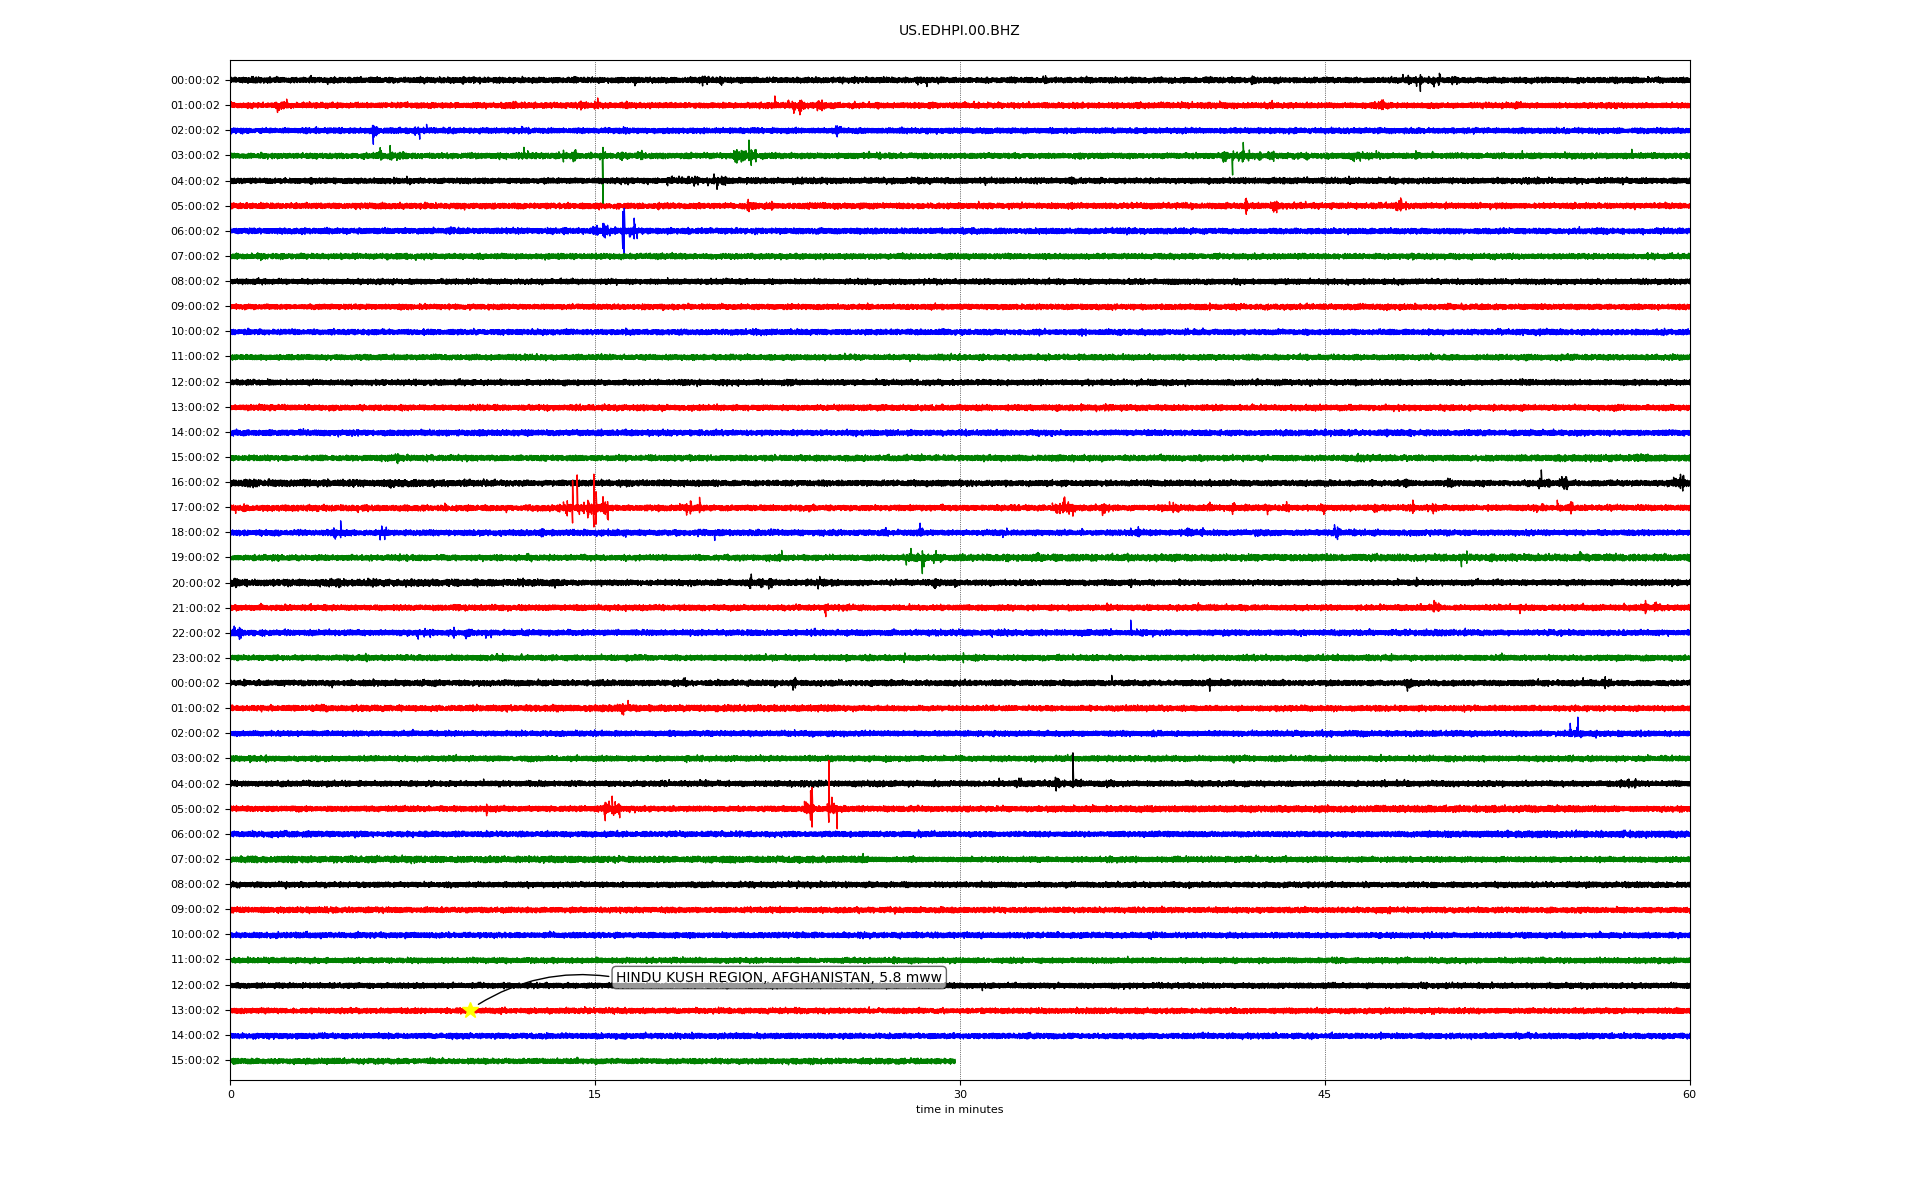Click the yellow earthquake star marker

click(x=470, y=1010)
